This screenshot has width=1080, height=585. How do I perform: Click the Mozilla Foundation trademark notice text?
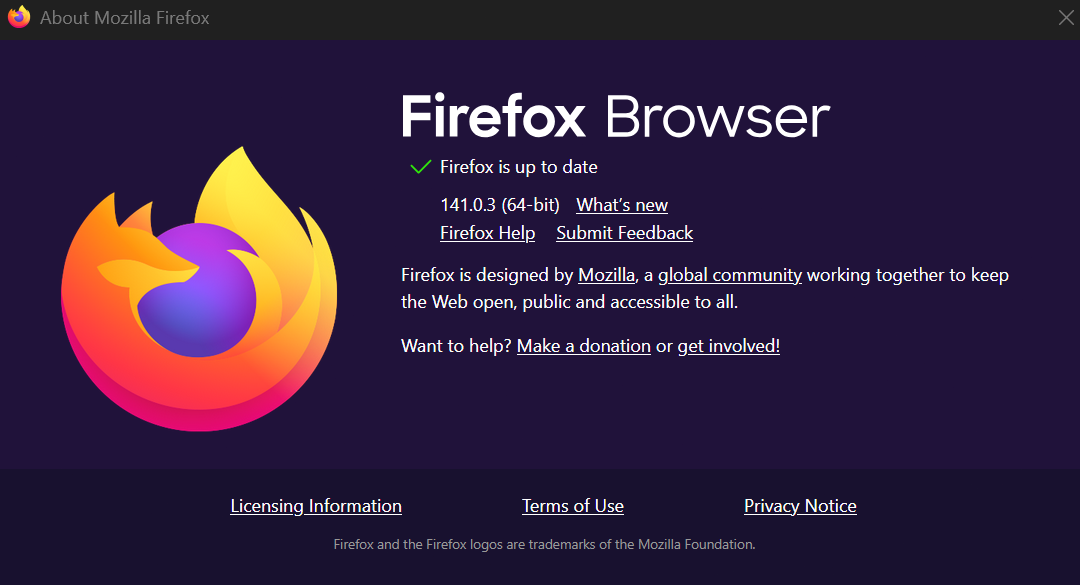[x=544, y=544]
